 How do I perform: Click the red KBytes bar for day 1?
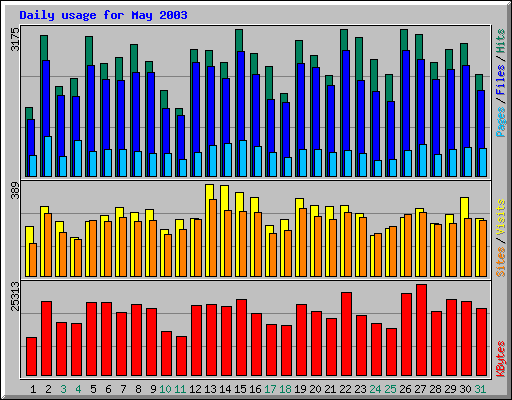click(31, 357)
